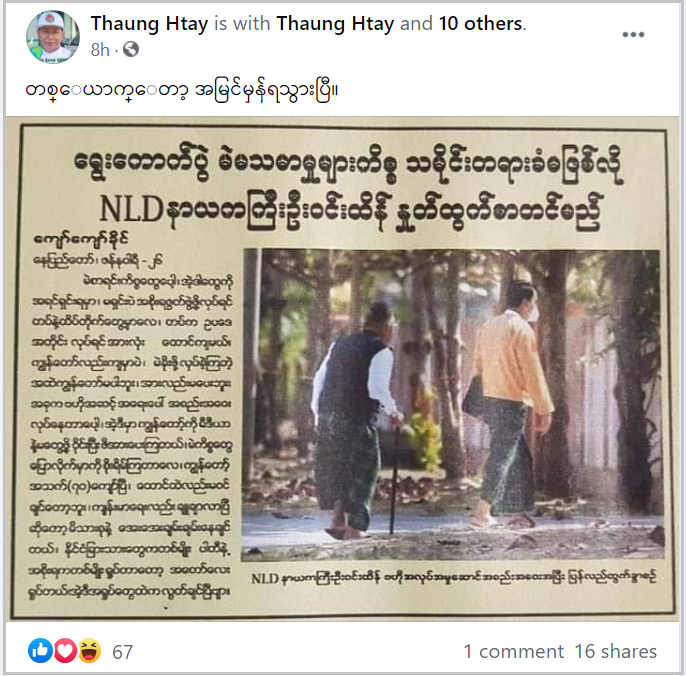Image resolution: width=686 pixels, height=676 pixels.
Task: Open the post author name Thaung Htay
Action: coord(149,24)
